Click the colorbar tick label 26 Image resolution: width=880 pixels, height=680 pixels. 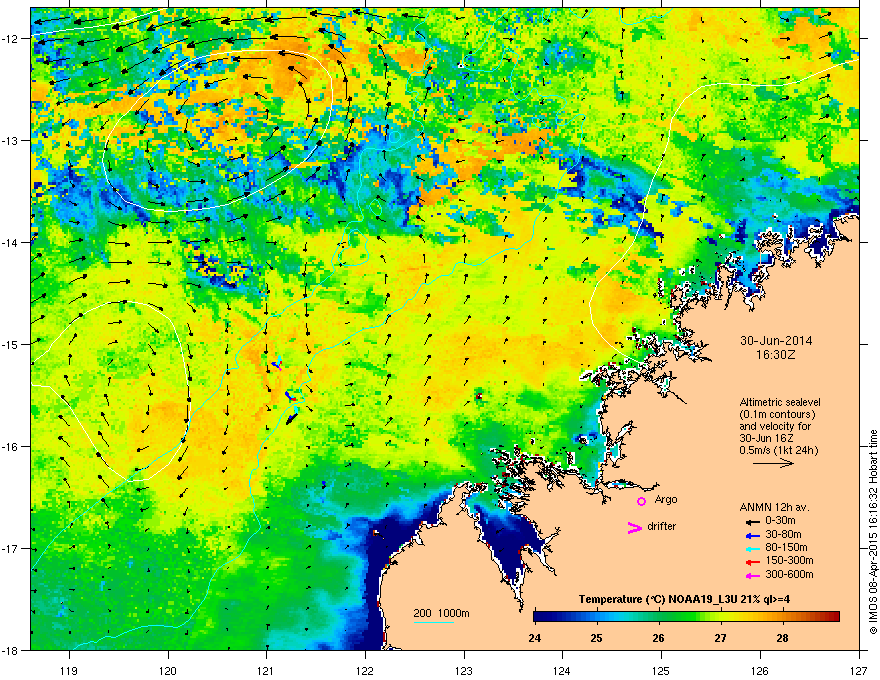(658, 638)
